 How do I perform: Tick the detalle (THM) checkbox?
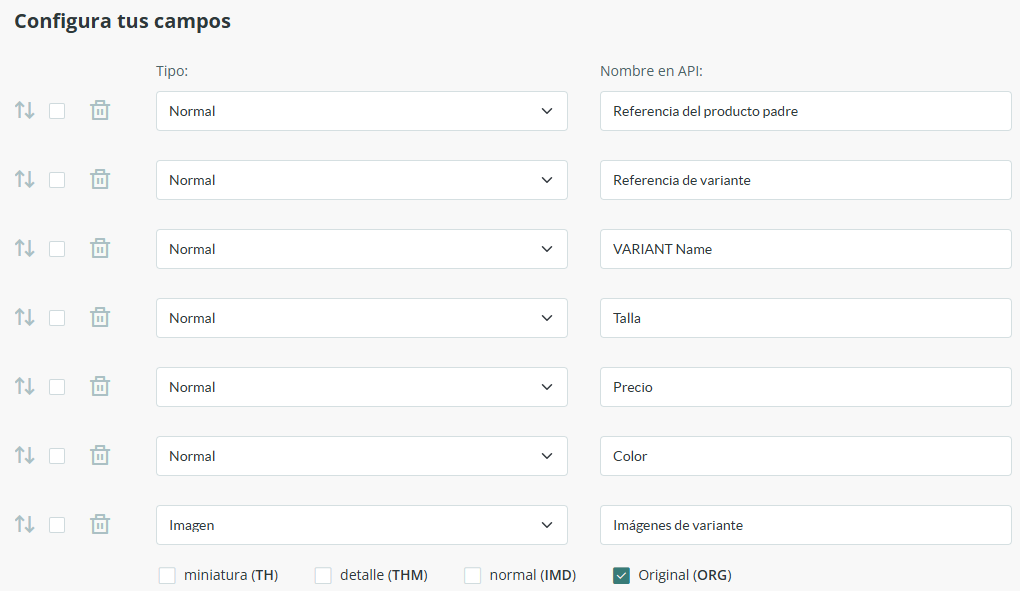(x=323, y=575)
